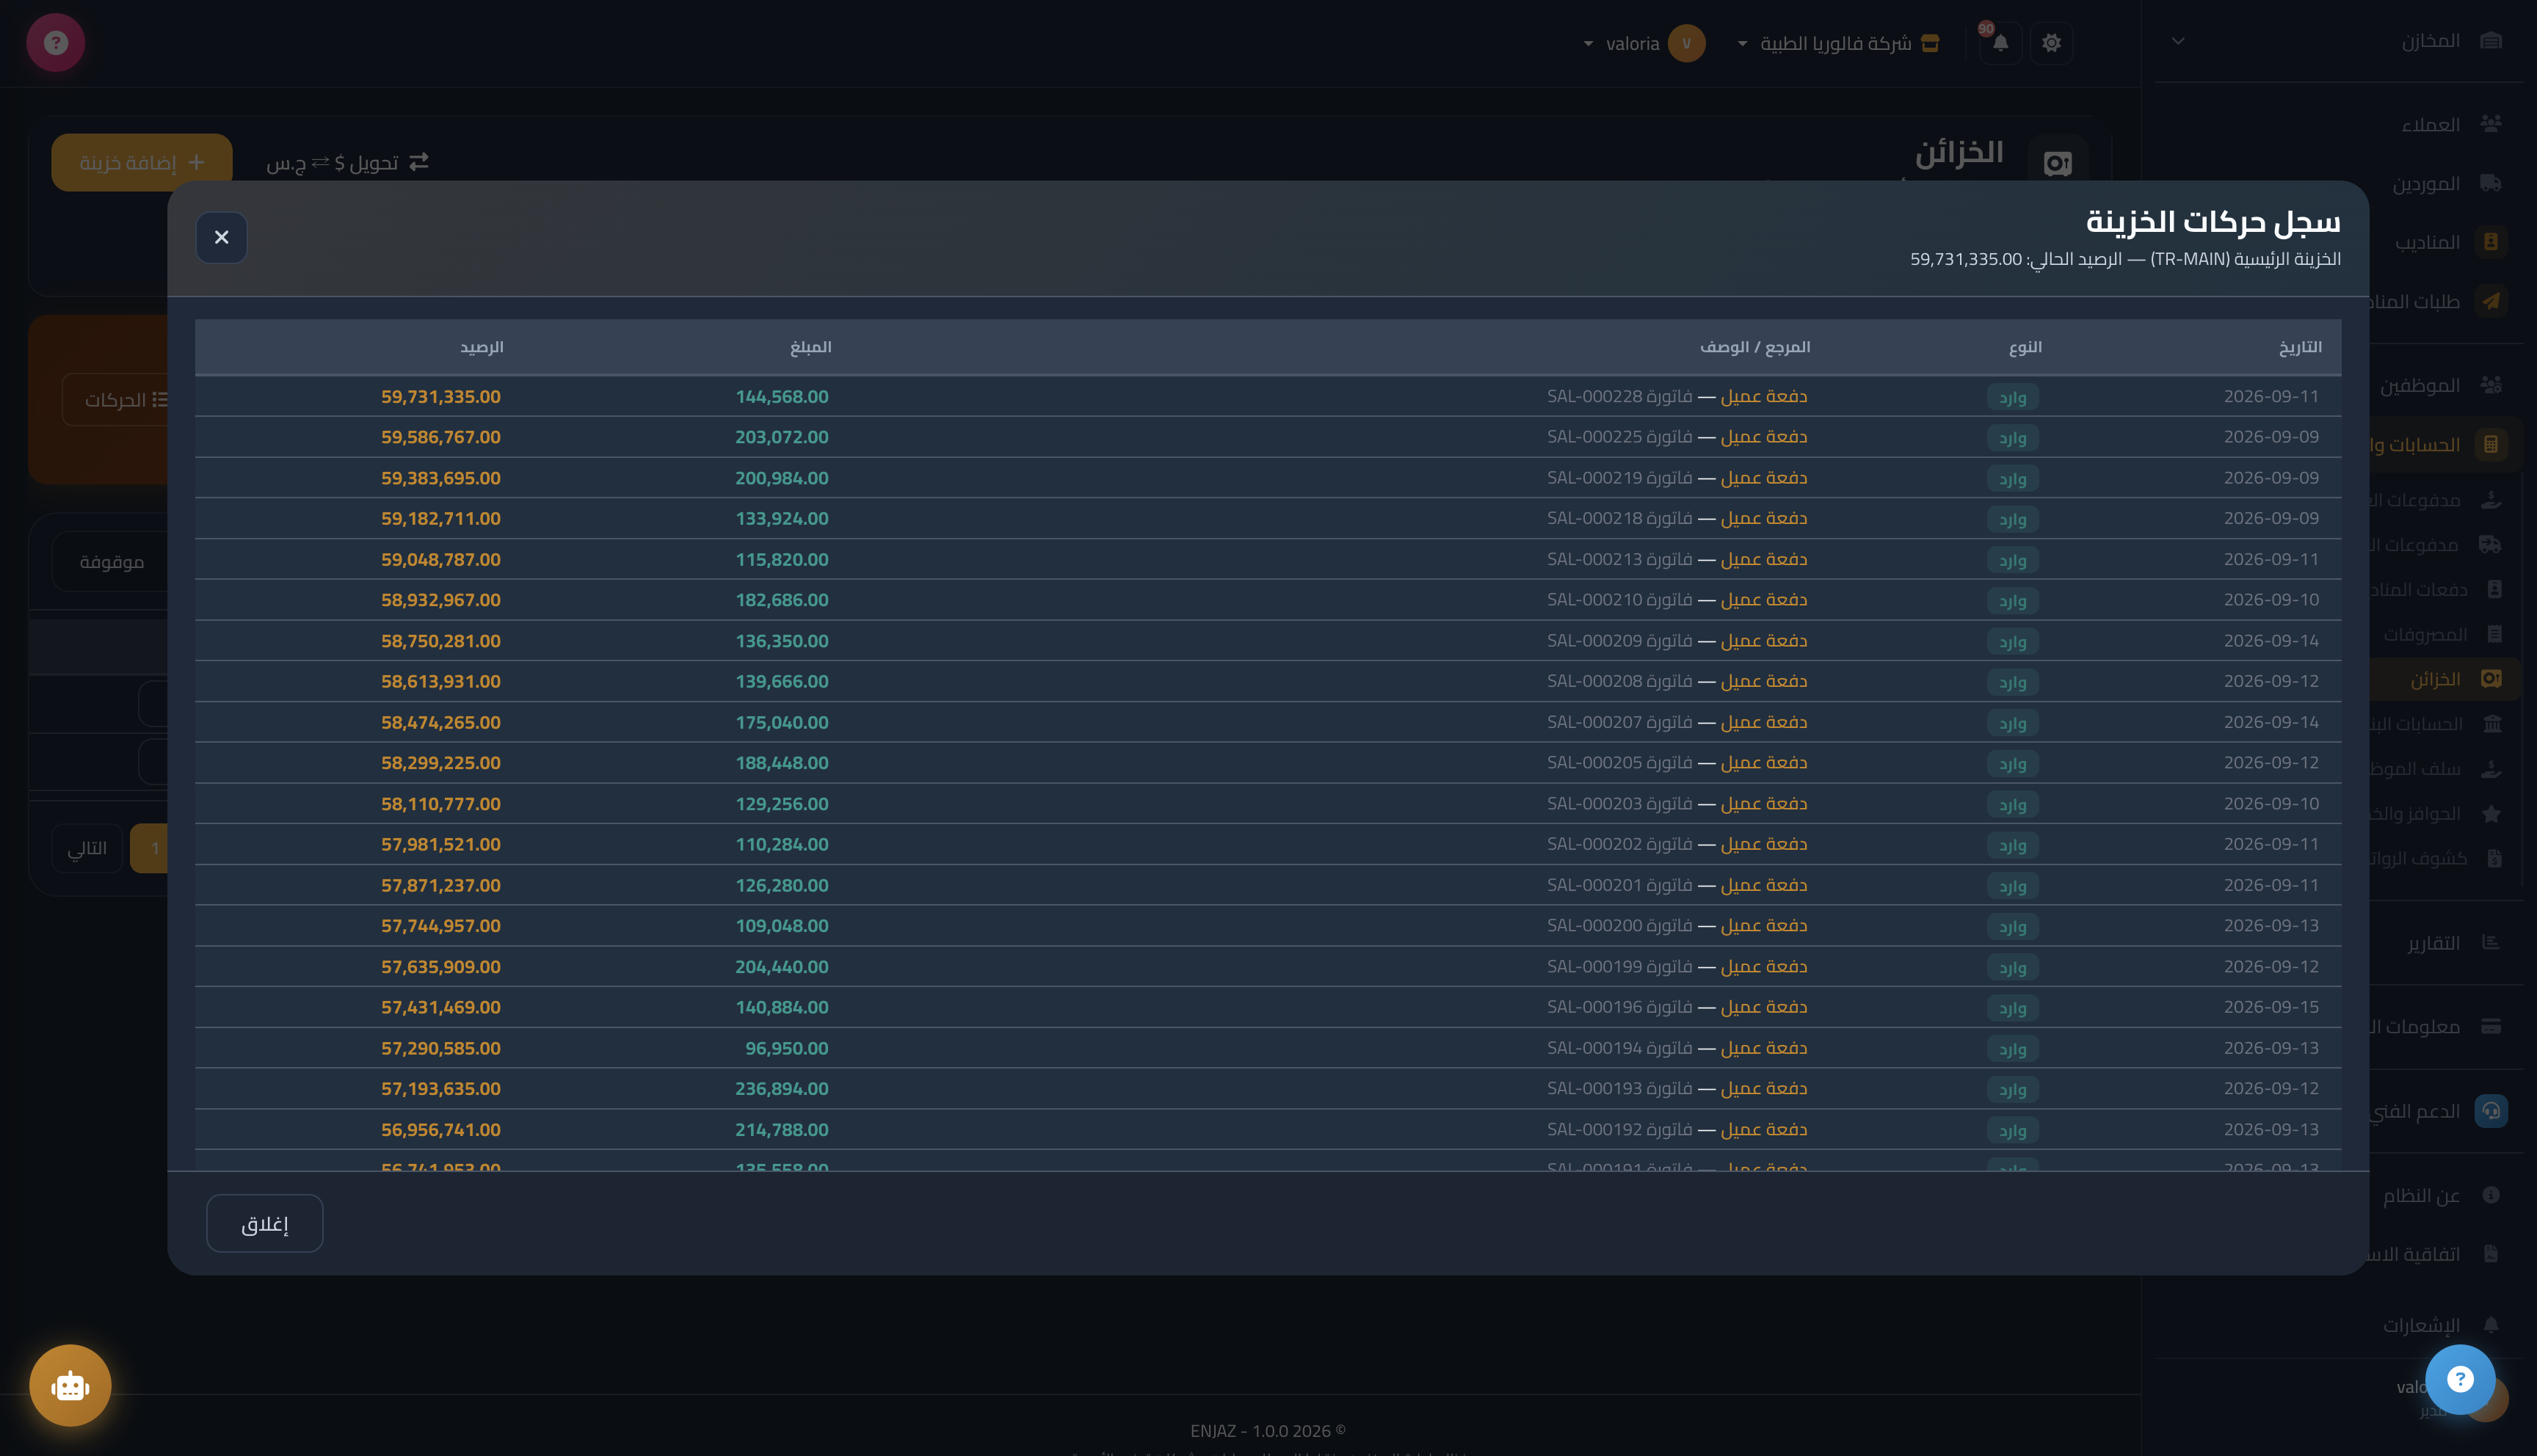Open the blue help question bubble
The image size is (2537, 1456).
[x=2460, y=1380]
